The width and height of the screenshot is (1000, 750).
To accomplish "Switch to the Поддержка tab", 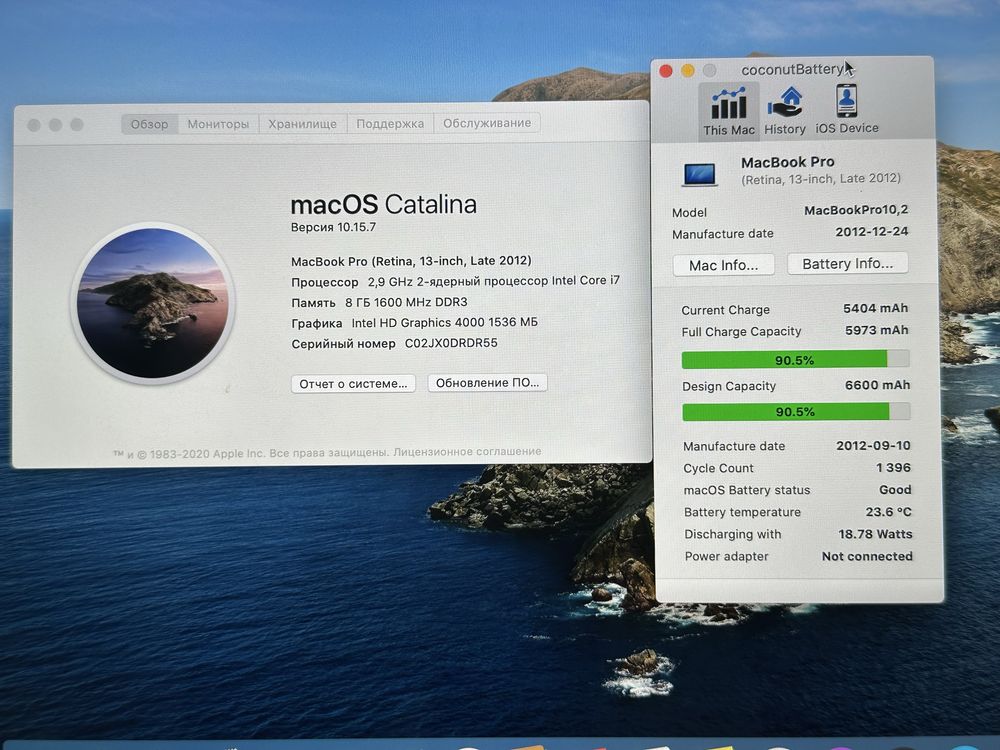I will coord(390,123).
